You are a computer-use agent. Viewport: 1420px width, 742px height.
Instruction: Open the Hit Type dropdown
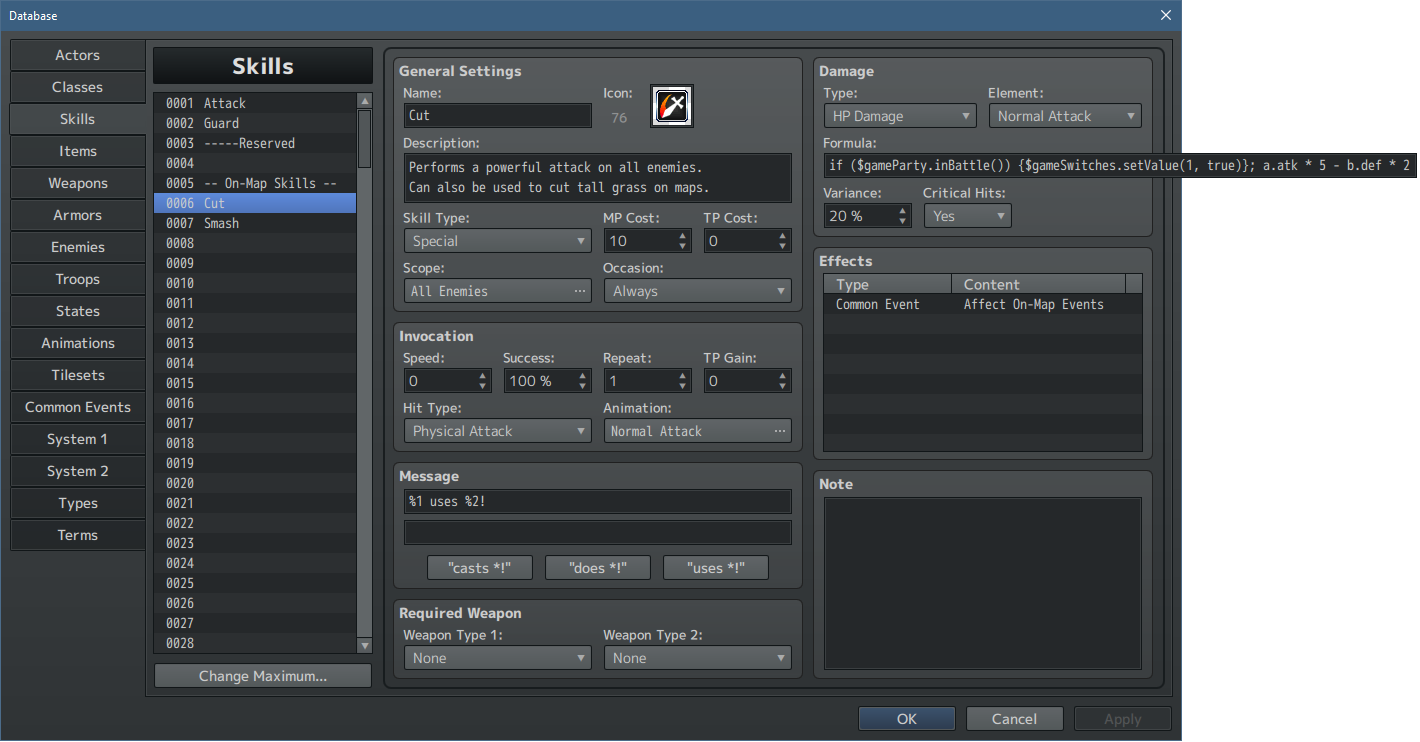497,431
